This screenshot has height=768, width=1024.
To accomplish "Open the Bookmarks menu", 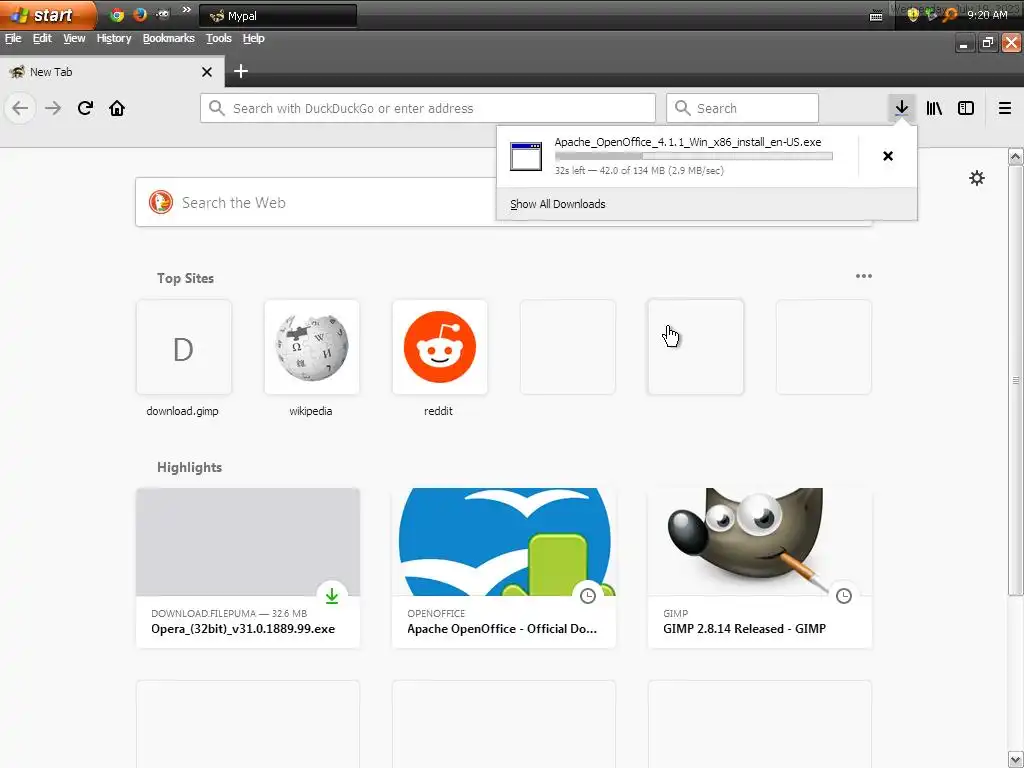I will pyautogui.click(x=168, y=39).
